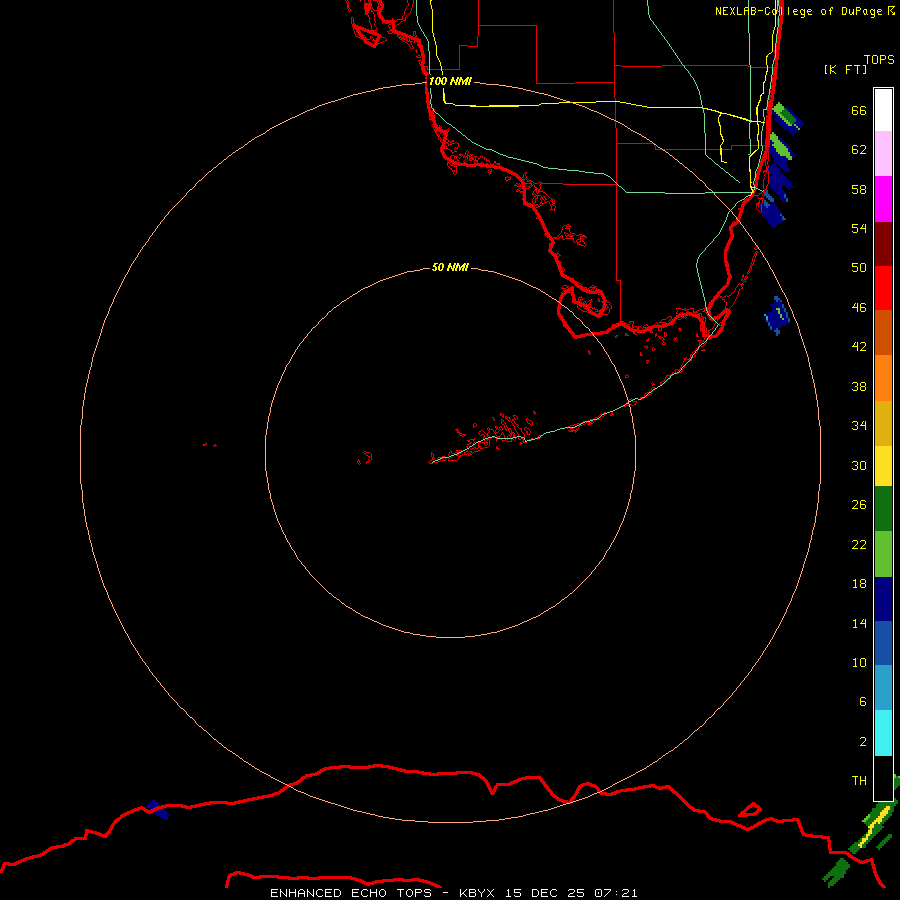Click the "ENHANCED ECHO TOPS" product title
Screen dimensions: 900x900
click(351, 893)
